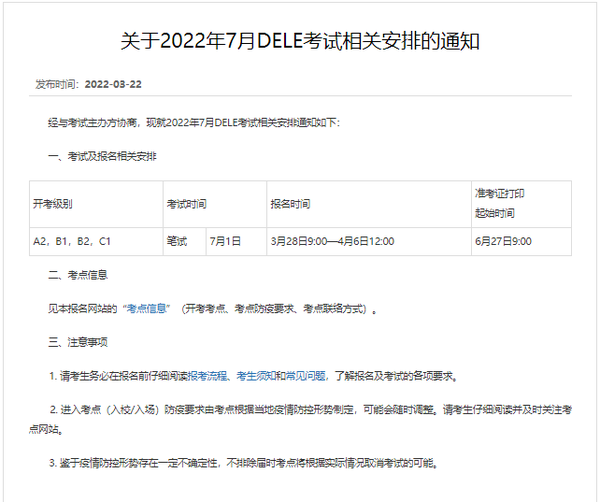Click the 开考级别 table header

96,204
